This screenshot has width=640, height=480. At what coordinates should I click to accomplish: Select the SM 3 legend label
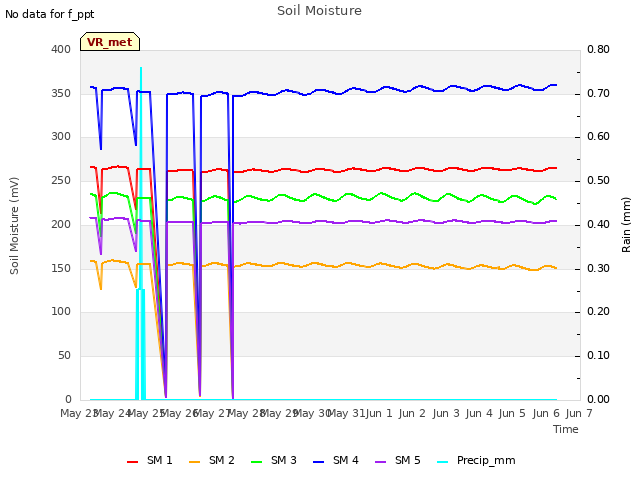(284, 460)
